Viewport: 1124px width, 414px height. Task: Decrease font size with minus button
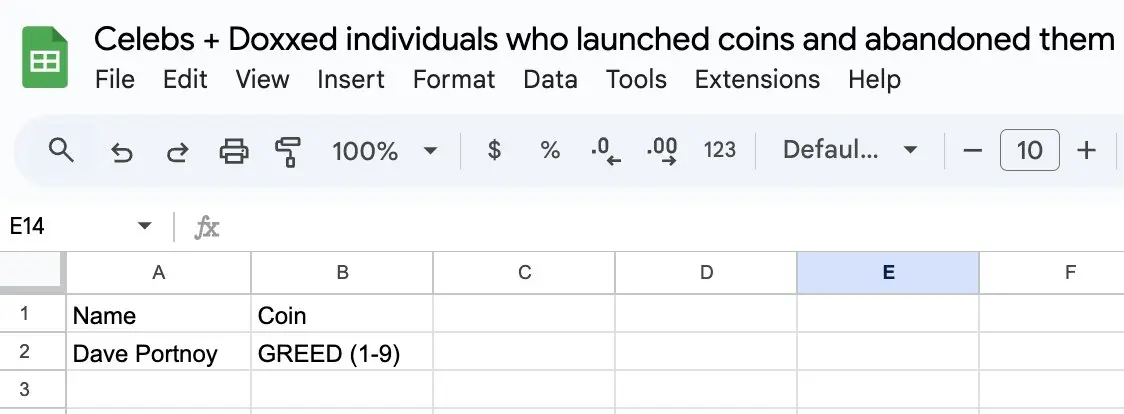tap(973, 150)
